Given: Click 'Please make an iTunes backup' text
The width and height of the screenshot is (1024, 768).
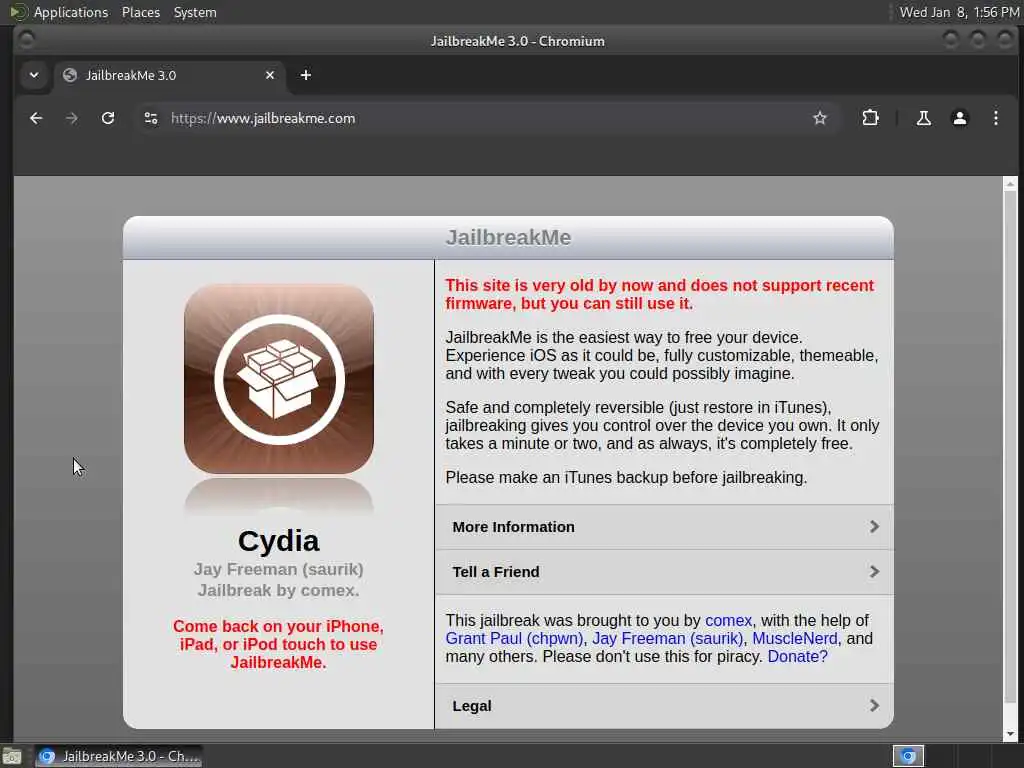Looking at the screenshot, I should coord(626,477).
